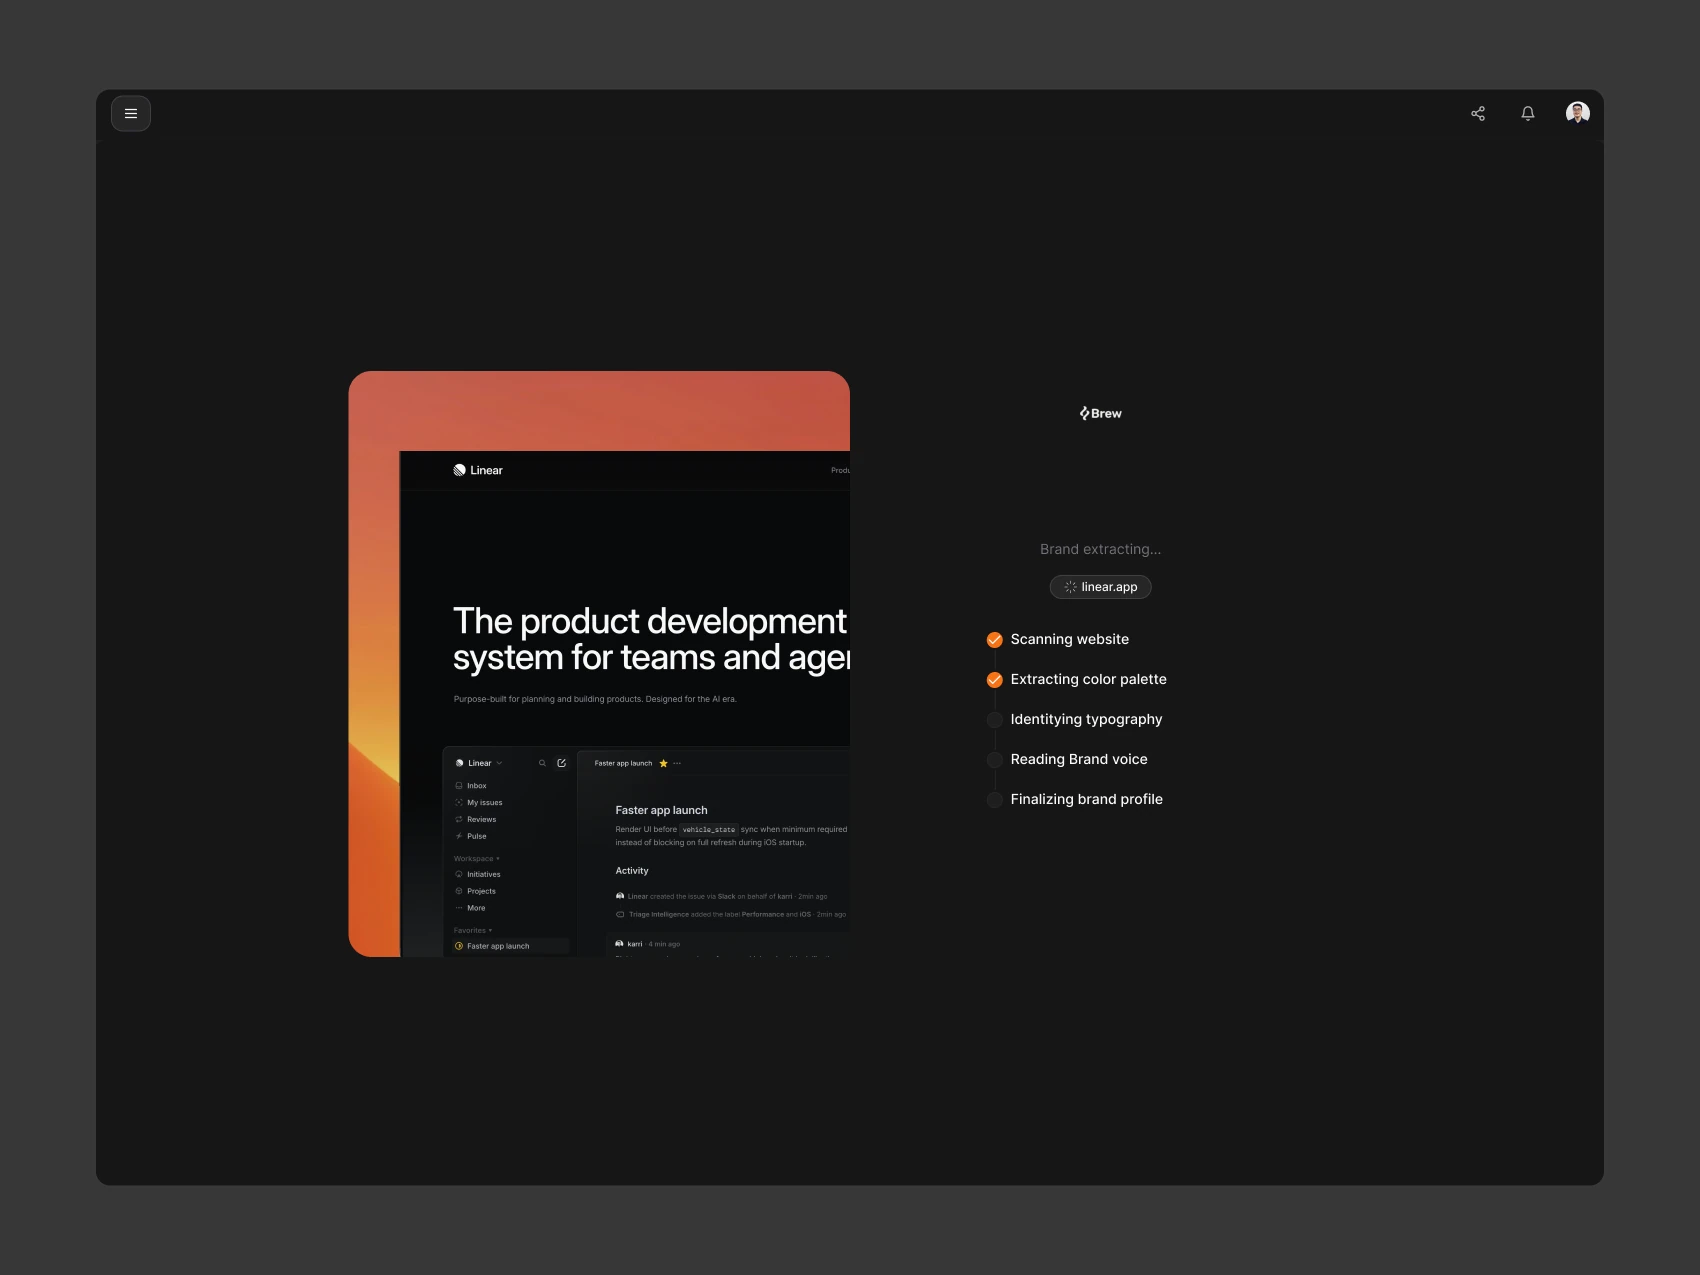Click the product development headline in preview

coord(651,639)
